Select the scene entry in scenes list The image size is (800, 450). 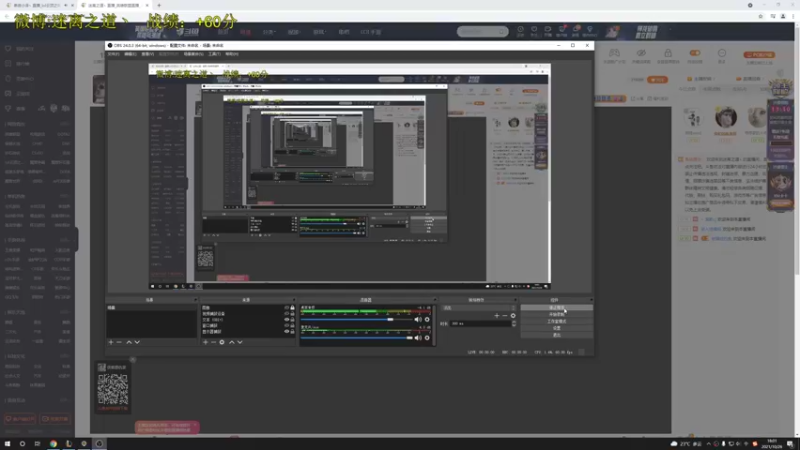tap(151, 308)
